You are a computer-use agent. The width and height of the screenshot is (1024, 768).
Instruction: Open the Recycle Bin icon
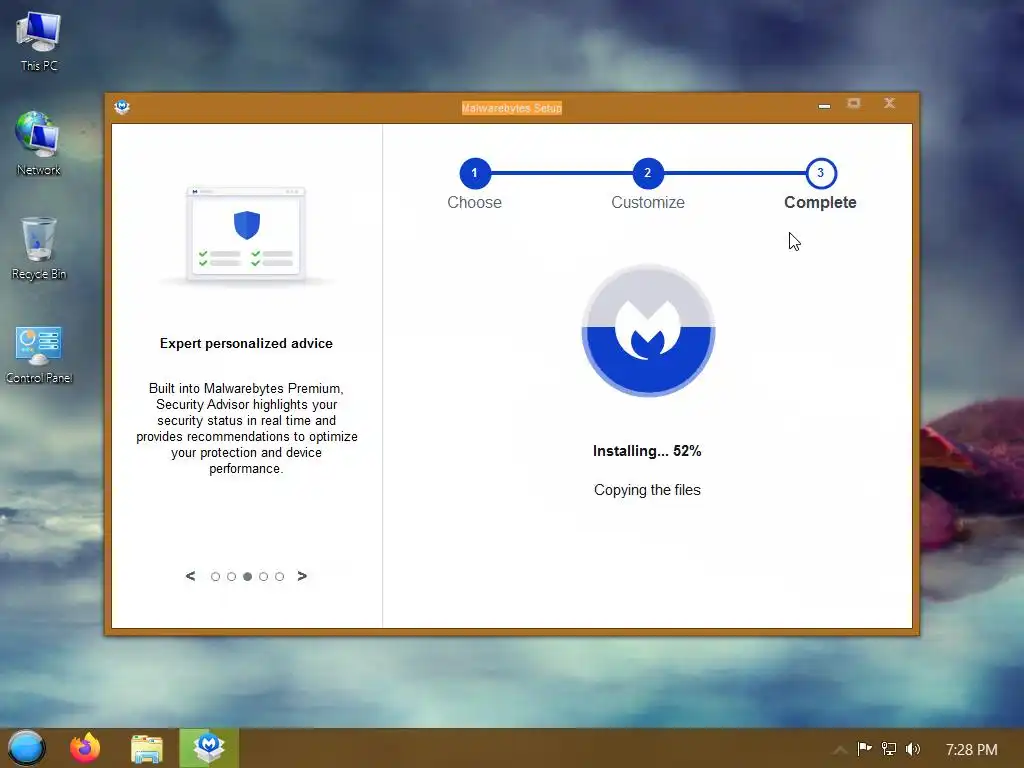coord(39,249)
